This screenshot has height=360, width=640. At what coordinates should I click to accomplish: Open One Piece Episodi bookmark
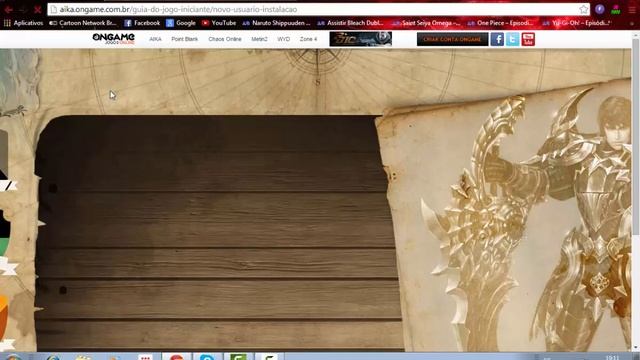point(501,23)
